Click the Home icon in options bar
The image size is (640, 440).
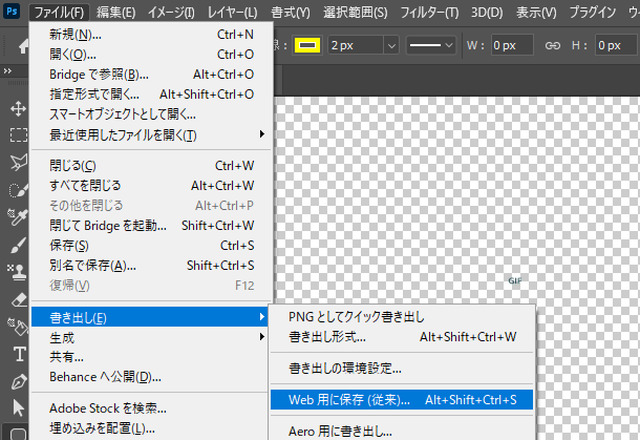coord(24,46)
